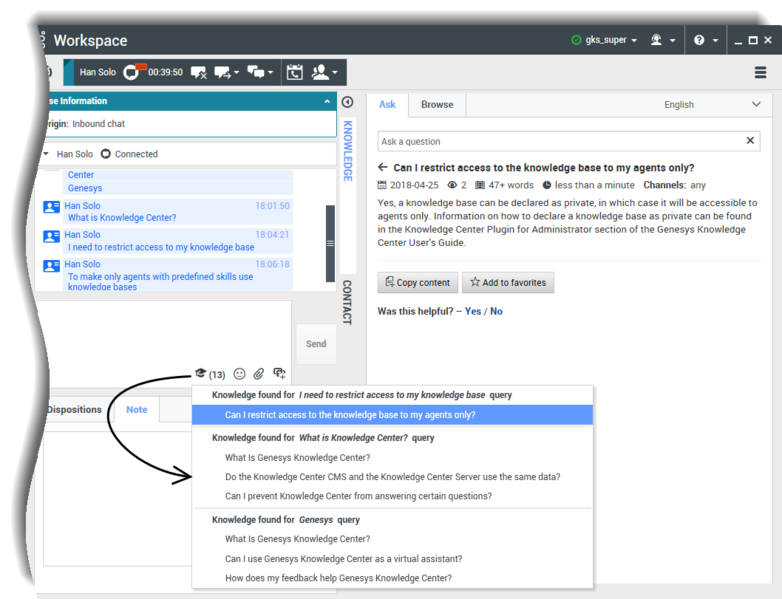Open conference chat dropdown arrow
This screenshot has width=782, height=599.
click(270, 72)
